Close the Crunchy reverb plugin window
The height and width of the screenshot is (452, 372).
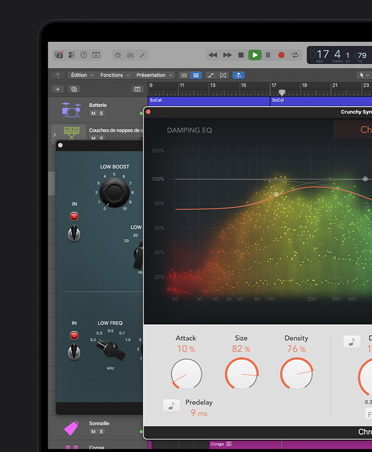[148, 112]
